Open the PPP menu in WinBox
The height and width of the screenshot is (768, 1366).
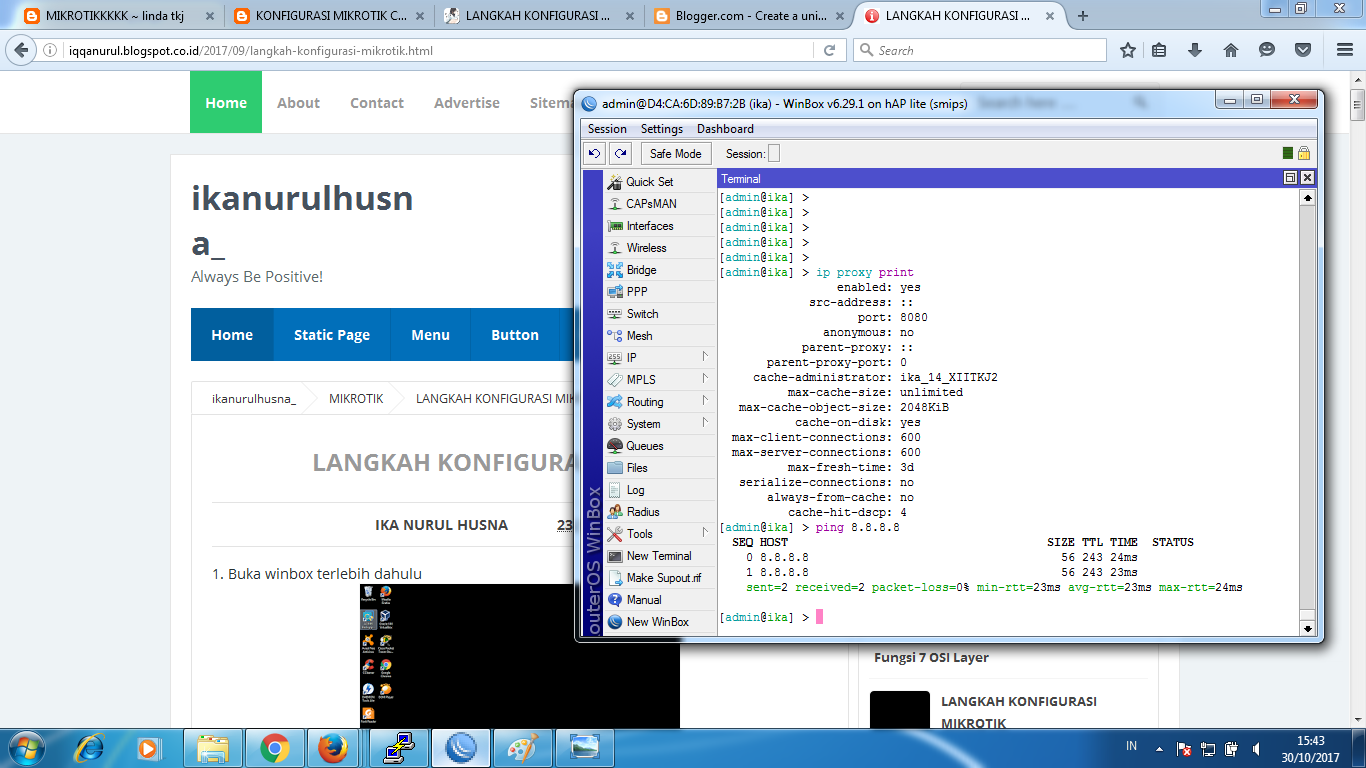(x=660, y=292)
